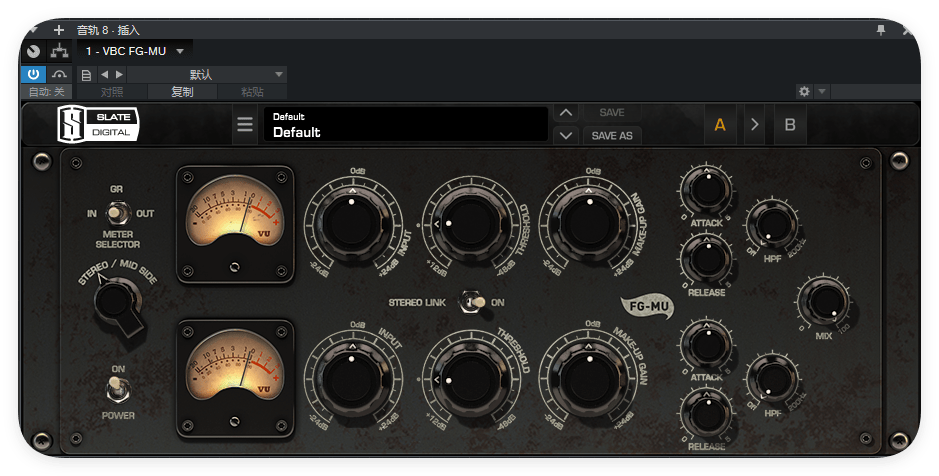This screenshot has width=939, height=476.
Task: Expand the small arrow next to the gear
Action: pos(822,91)
